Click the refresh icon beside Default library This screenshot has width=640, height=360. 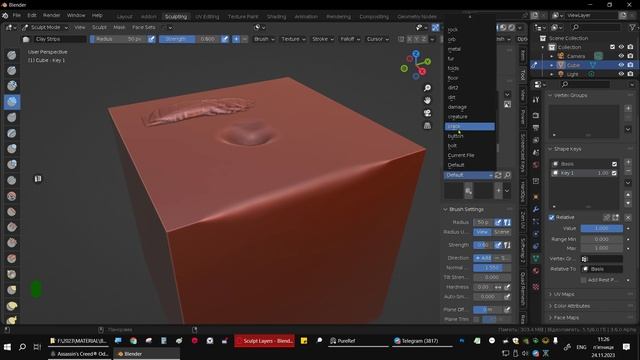(x=498, y=175)
